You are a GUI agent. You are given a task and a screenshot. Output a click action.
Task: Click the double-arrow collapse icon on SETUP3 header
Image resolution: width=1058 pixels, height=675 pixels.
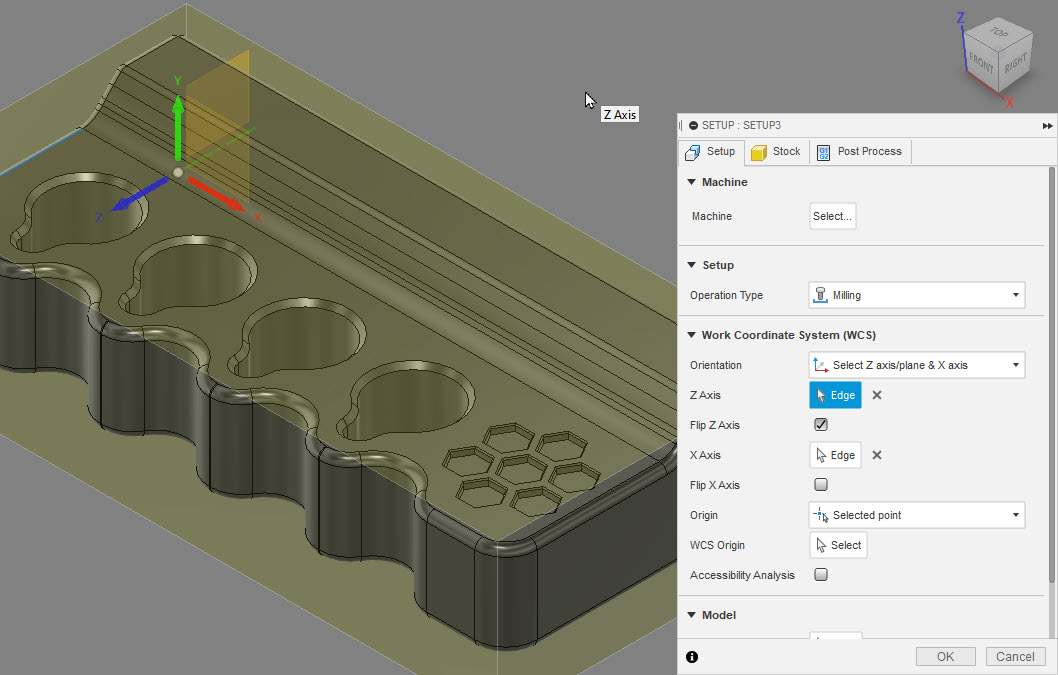tap(1046, 125)
